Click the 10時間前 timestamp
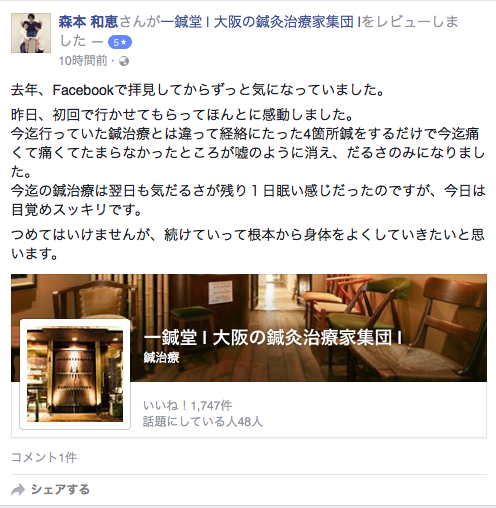496x508 pixels. (83, 61)
